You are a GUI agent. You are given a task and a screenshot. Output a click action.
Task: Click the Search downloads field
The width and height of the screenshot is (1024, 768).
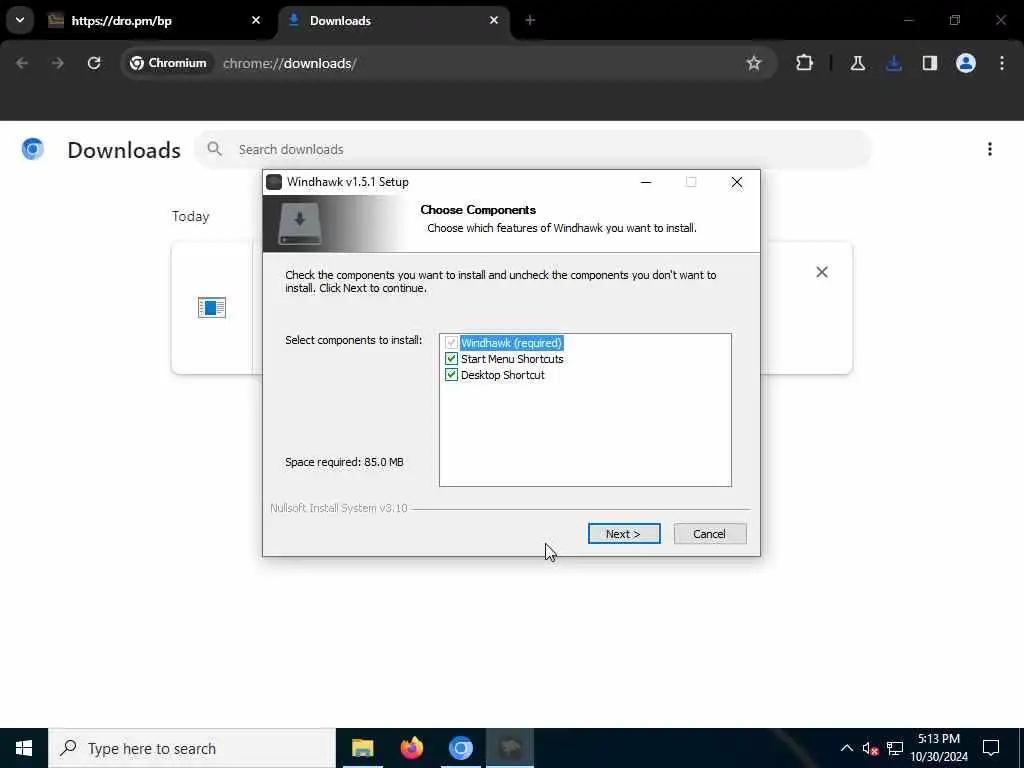tap(533, 150)
